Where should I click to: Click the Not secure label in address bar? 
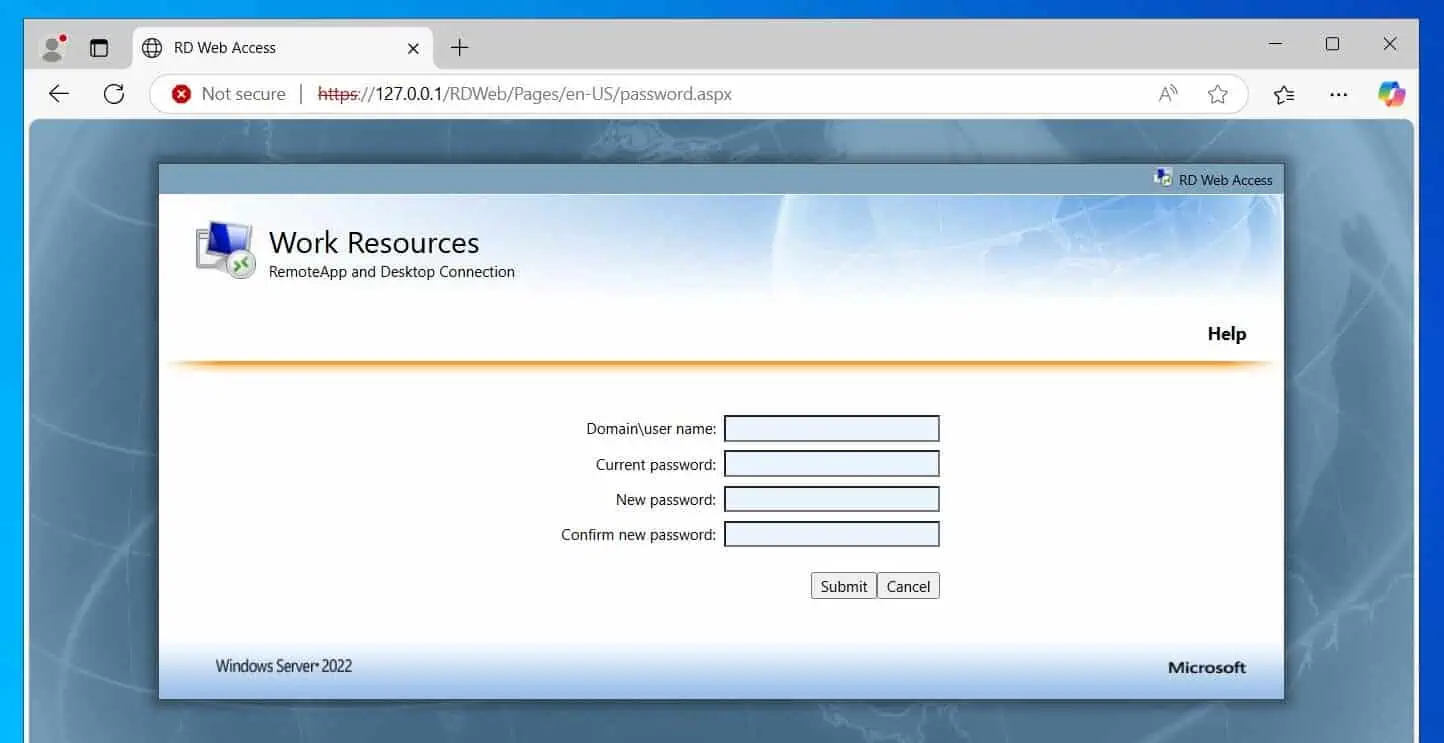243,94
